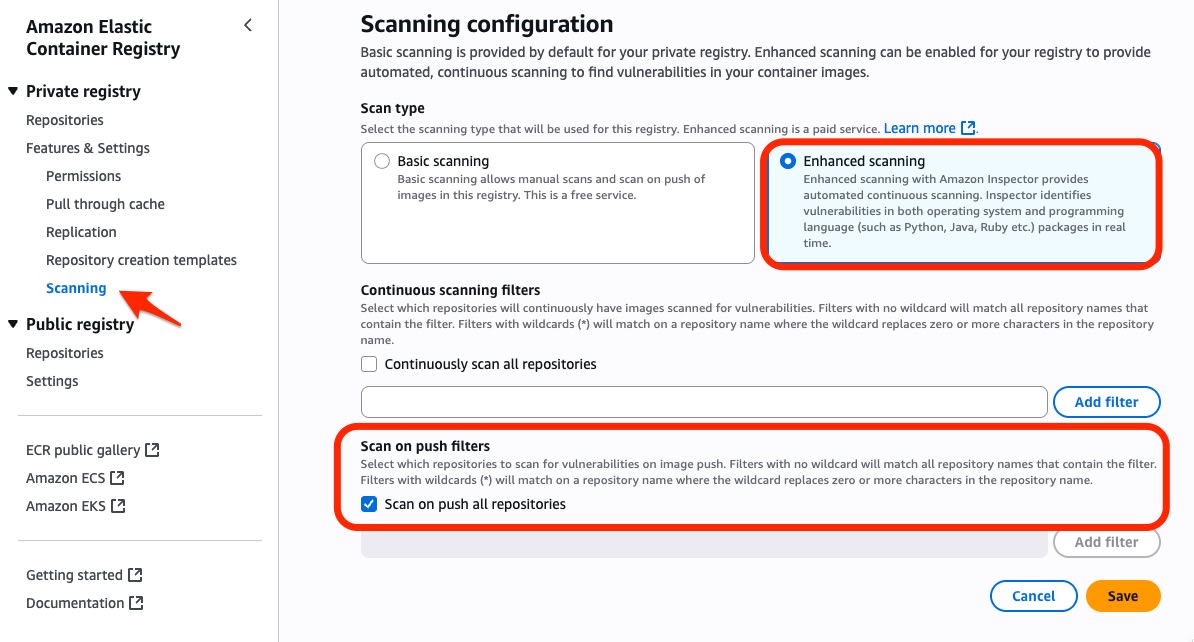
Task: Click the Save button
Action: [1123, 596]
